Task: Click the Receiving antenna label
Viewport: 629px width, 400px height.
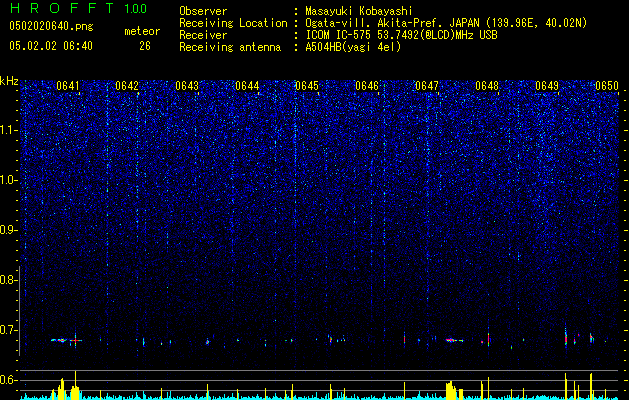Action: click(230, 48)
